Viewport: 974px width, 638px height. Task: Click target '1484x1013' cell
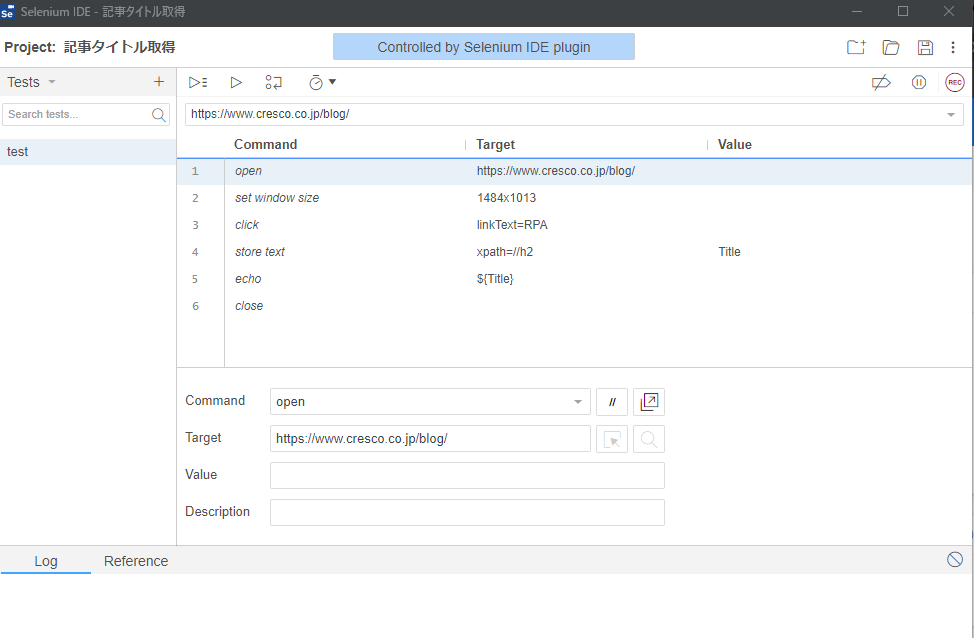pyautogui.click(x=506, y=198)
